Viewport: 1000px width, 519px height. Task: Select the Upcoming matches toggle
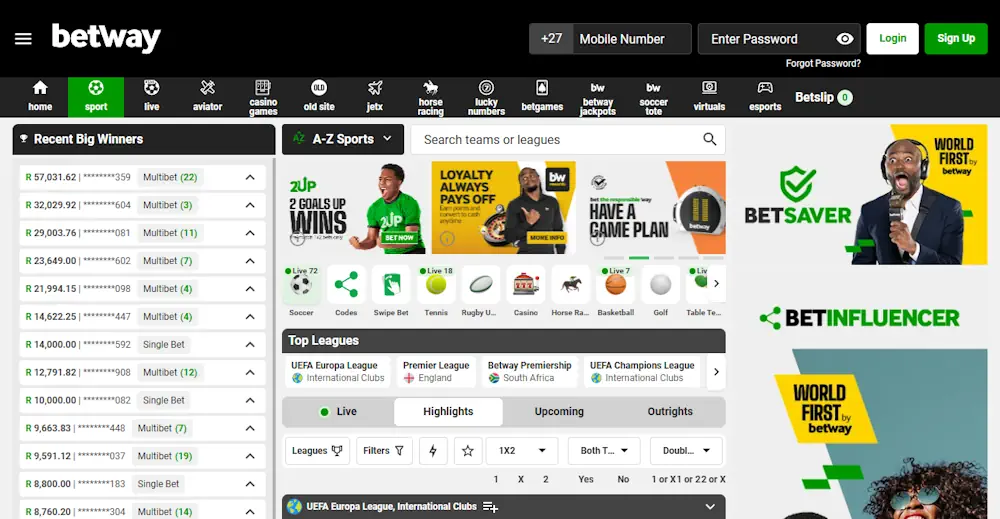pos(559,411)
